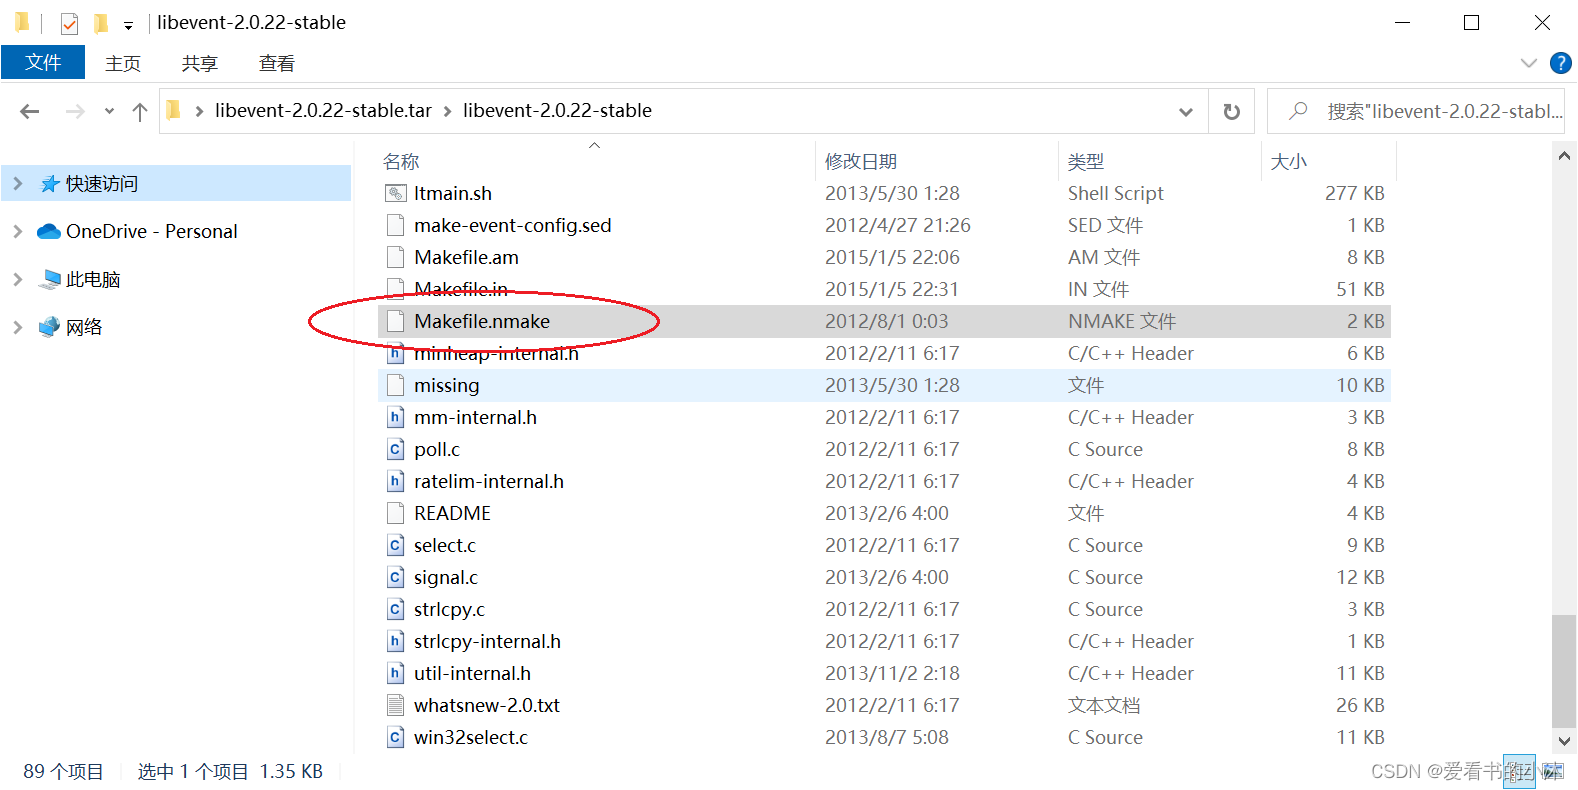Click the make-event-config.sed file icon
Image resolution: width=1578 pixels, height=790 pixels.
pyautogui.click(x=396, y=225)
